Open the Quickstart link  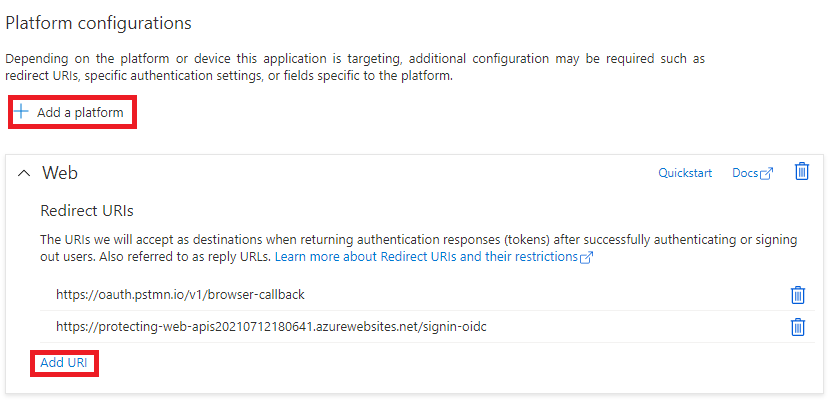click(x=685, y=173)
